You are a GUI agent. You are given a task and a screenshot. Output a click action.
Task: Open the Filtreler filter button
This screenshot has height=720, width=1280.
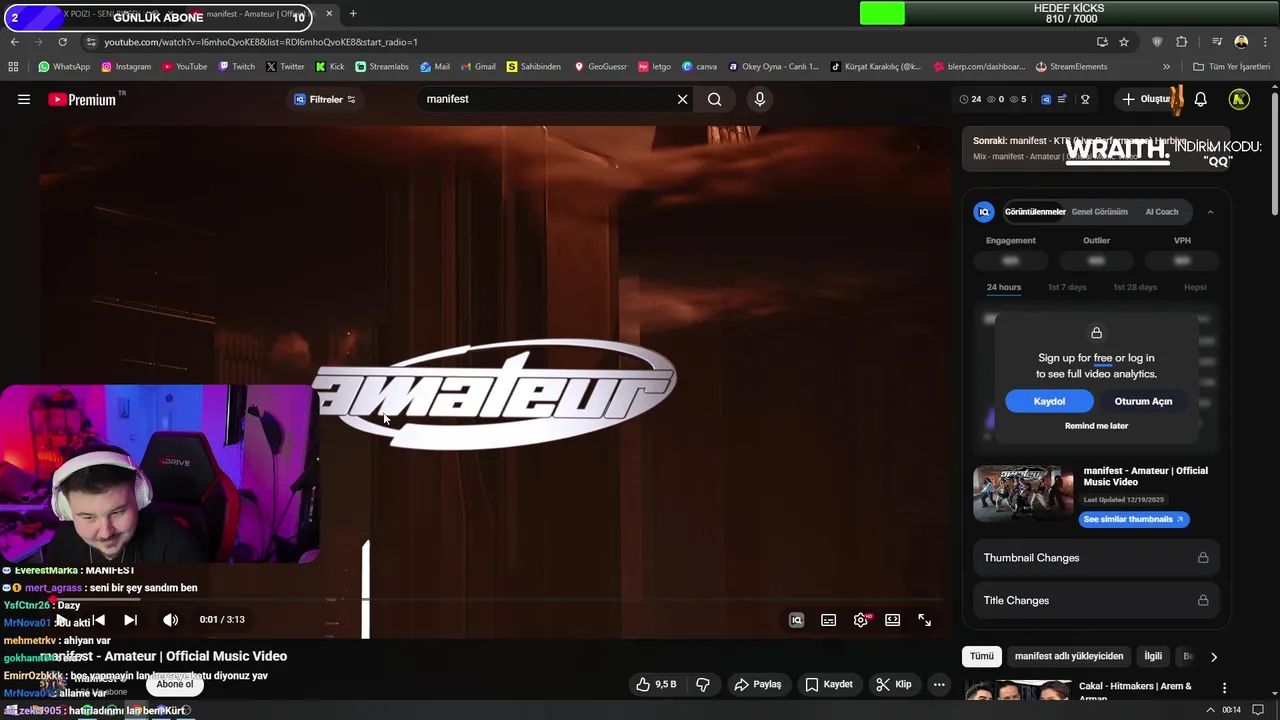(325, 99)
